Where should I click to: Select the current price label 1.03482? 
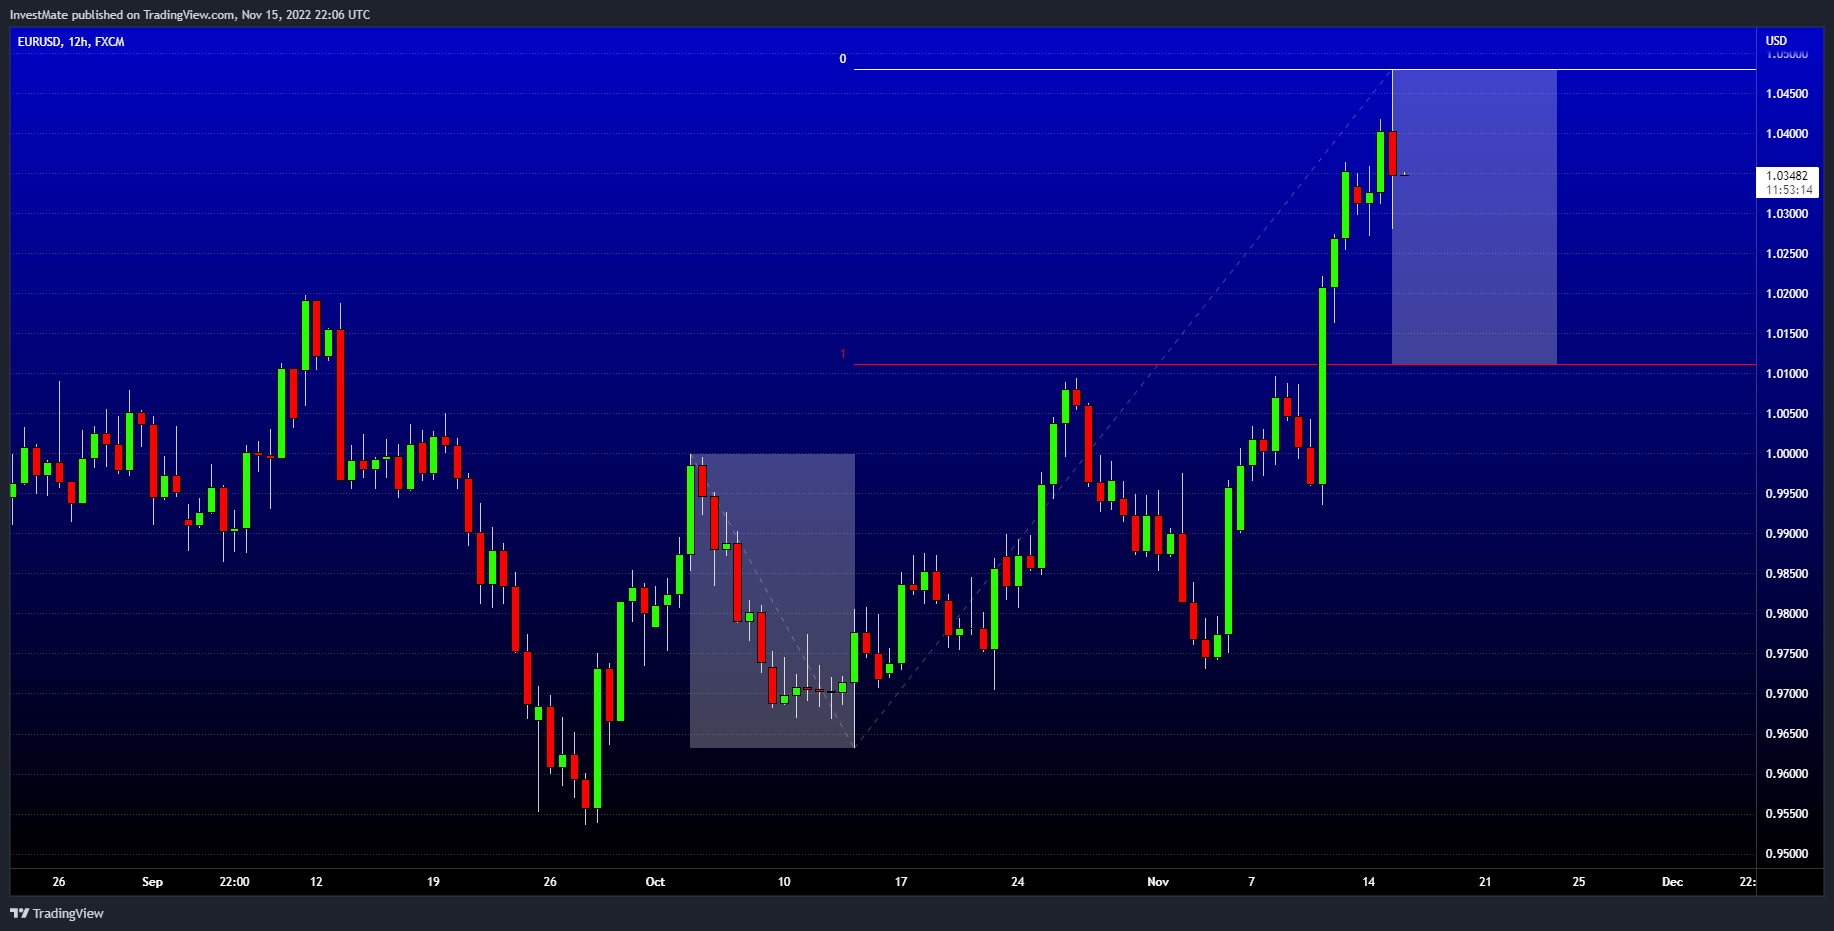(1787, 175)
